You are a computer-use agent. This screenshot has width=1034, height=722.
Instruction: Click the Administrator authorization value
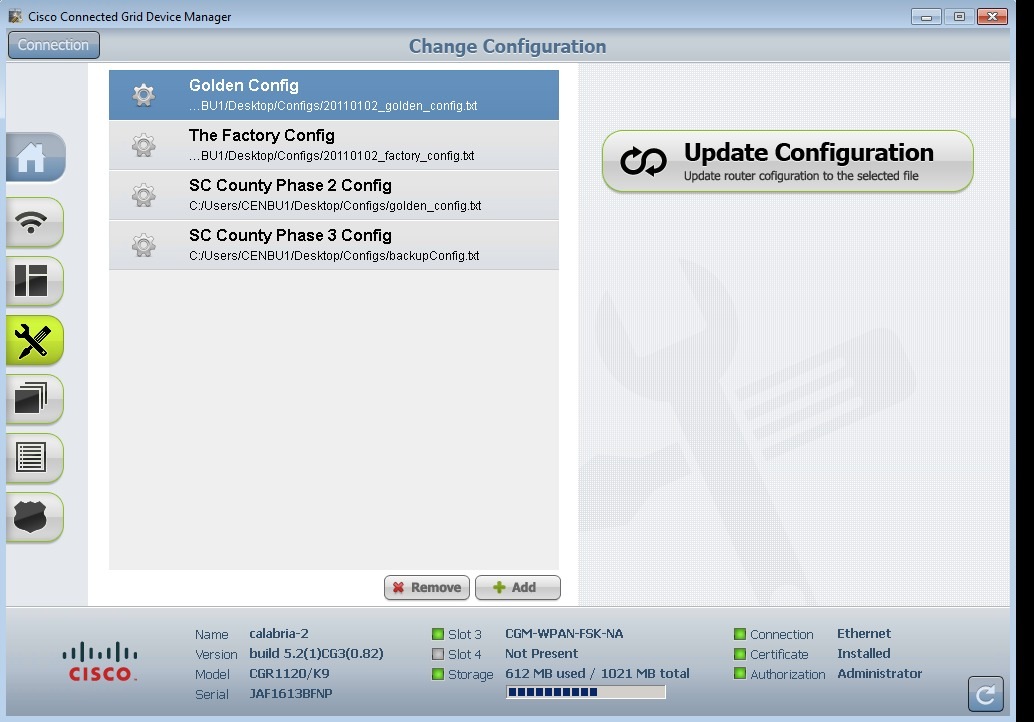880,673
